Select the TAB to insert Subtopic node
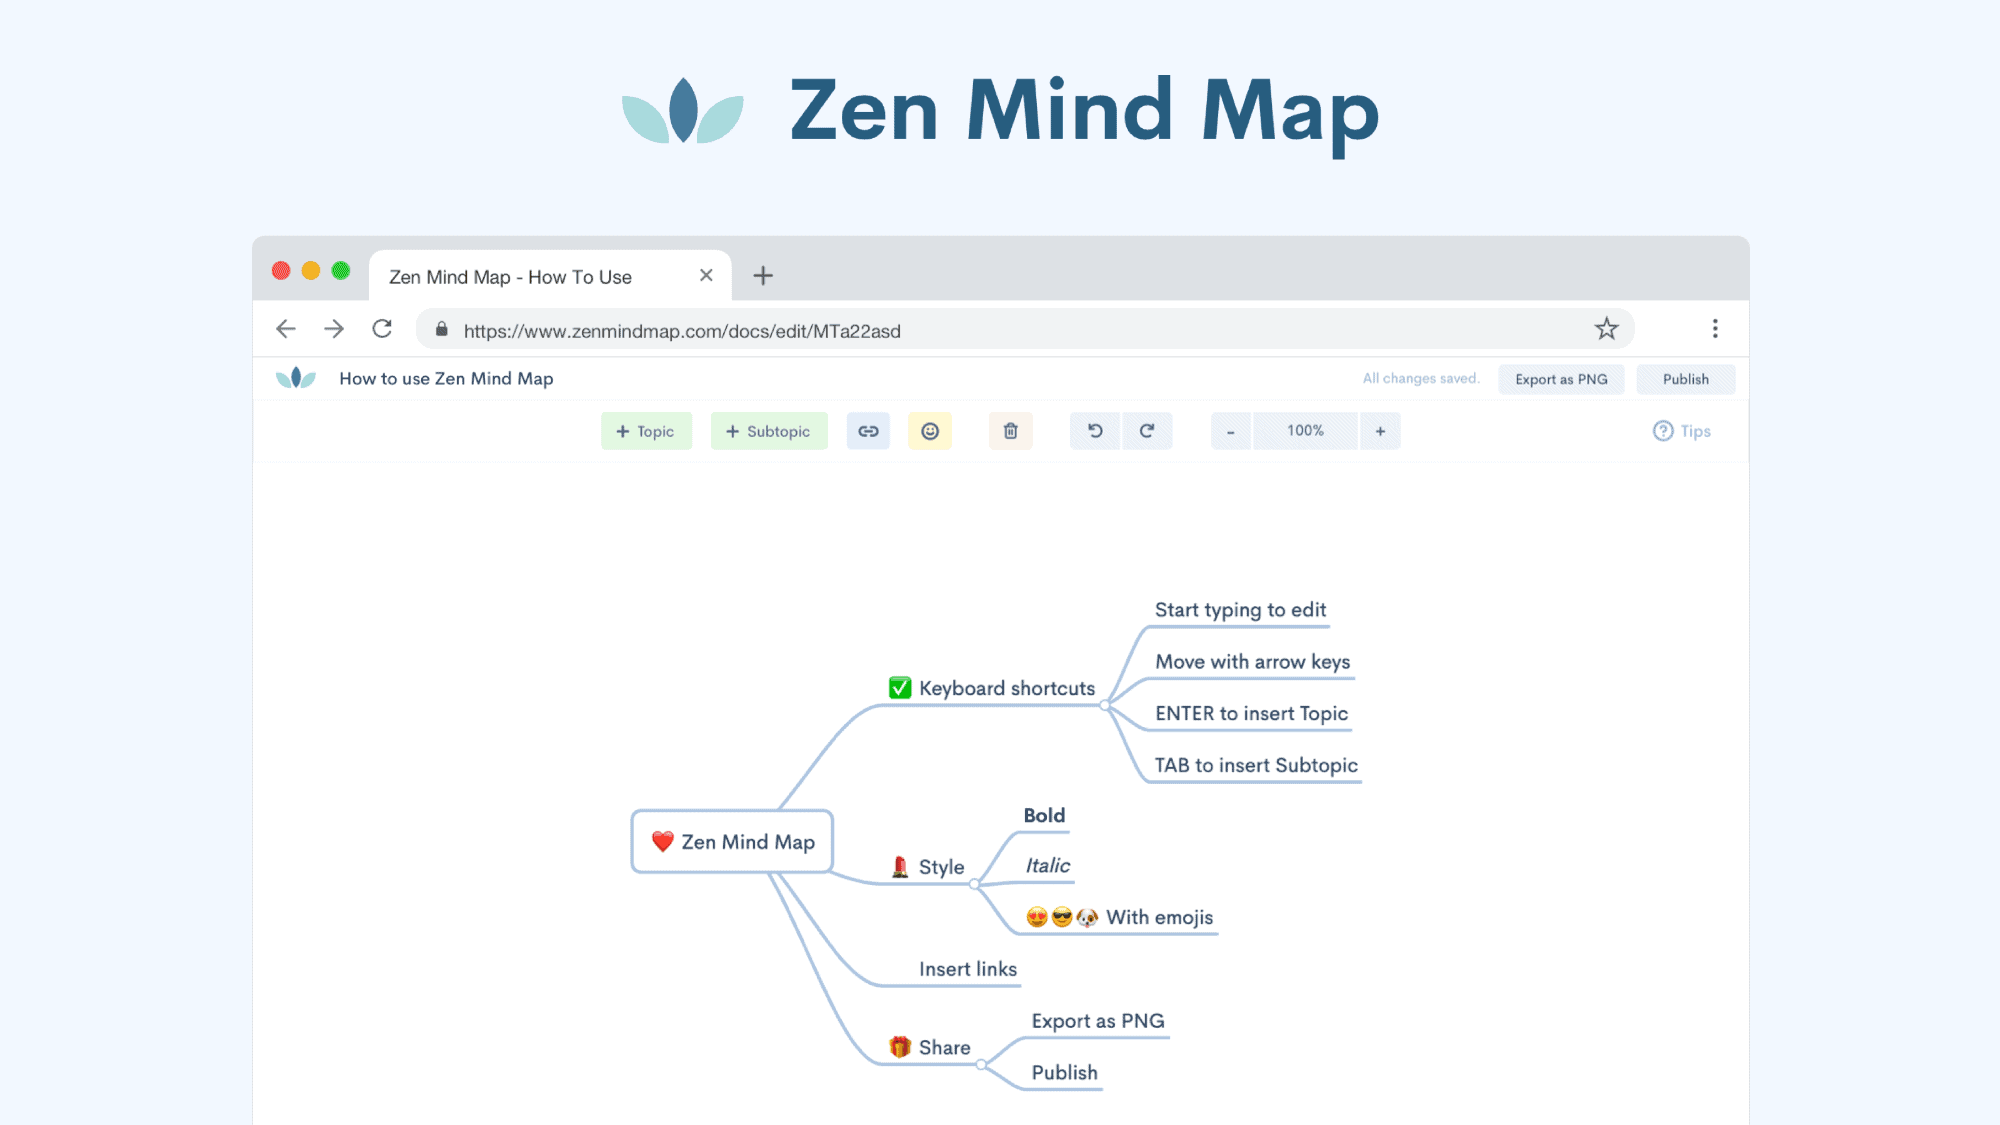This screenshot has height=1125, width=2000. [1256, 766]
